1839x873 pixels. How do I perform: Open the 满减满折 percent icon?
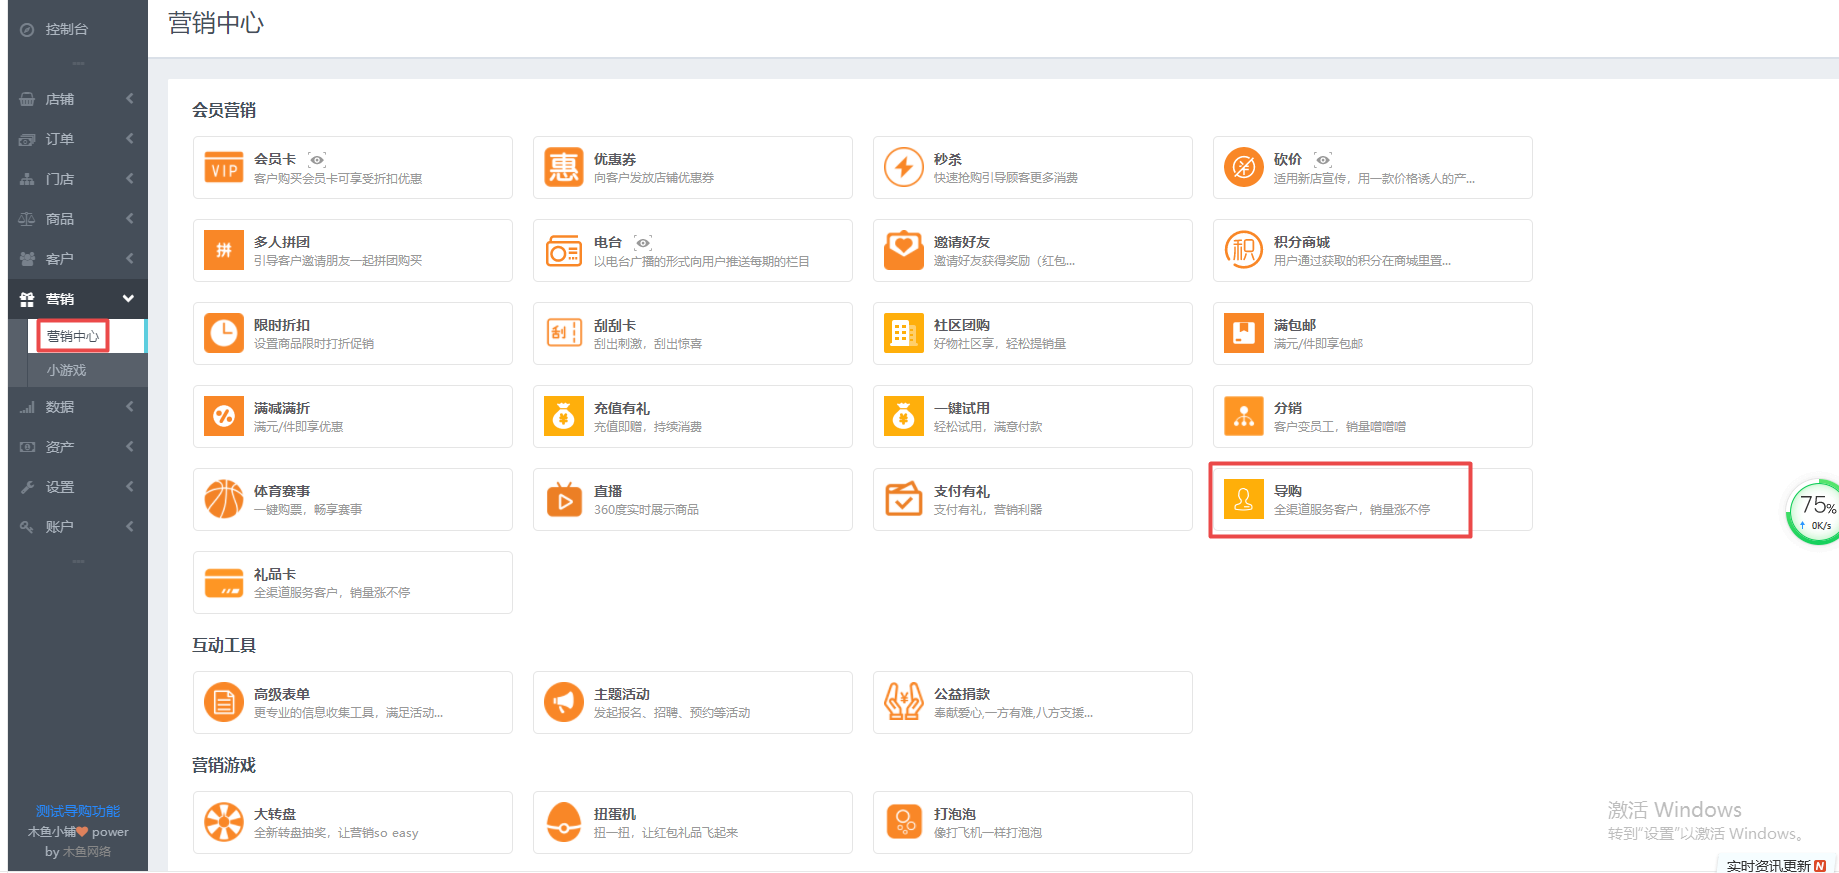(224, 416)
